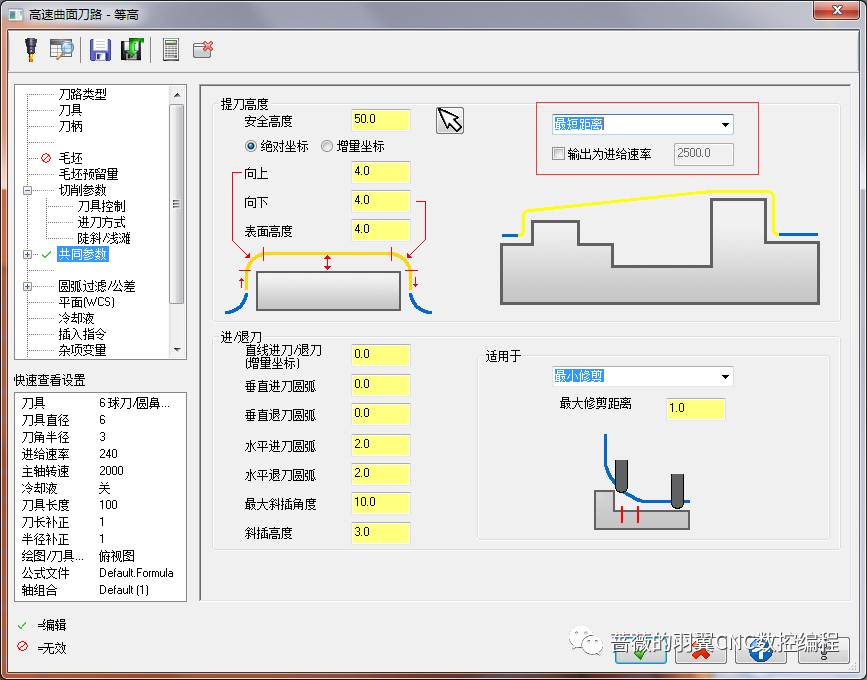Click the tree vertical scrollbar thumb
This screenshot has width=867, height=680.
(x=177, y=204)
